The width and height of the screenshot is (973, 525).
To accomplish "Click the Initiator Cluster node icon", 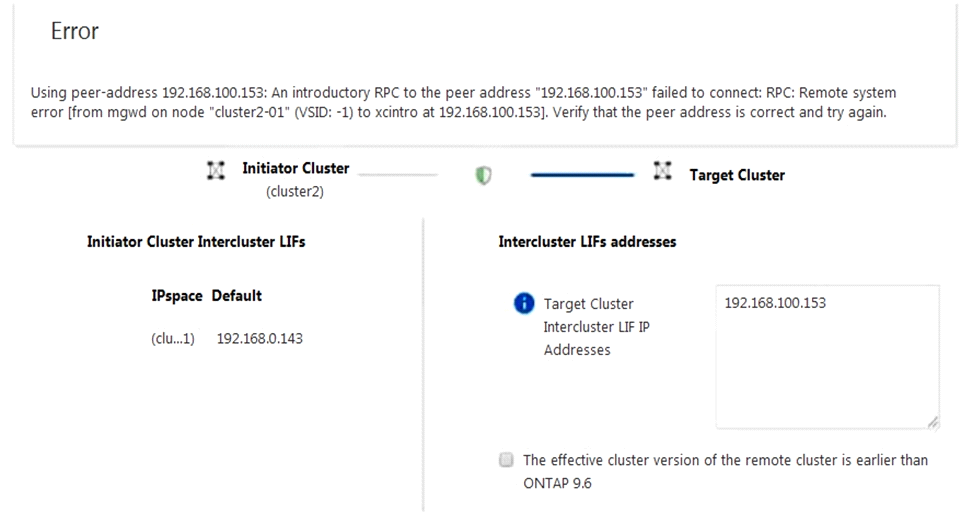I will pos(215,170).
